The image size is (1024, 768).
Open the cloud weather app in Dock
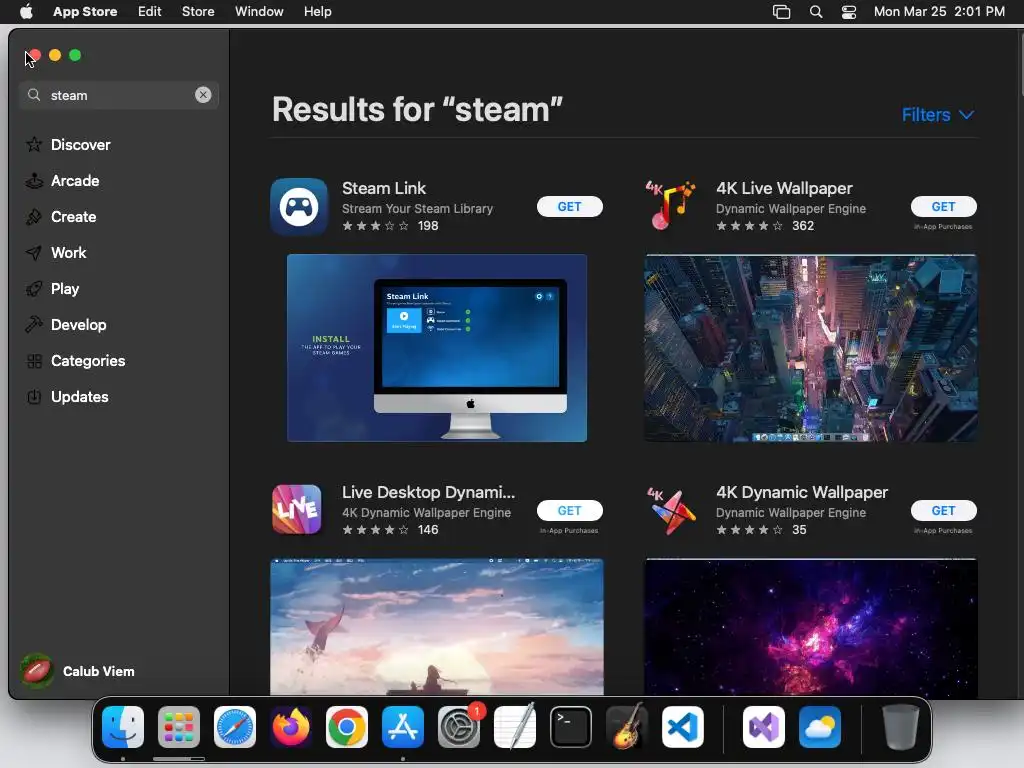(x=820, y=726)
